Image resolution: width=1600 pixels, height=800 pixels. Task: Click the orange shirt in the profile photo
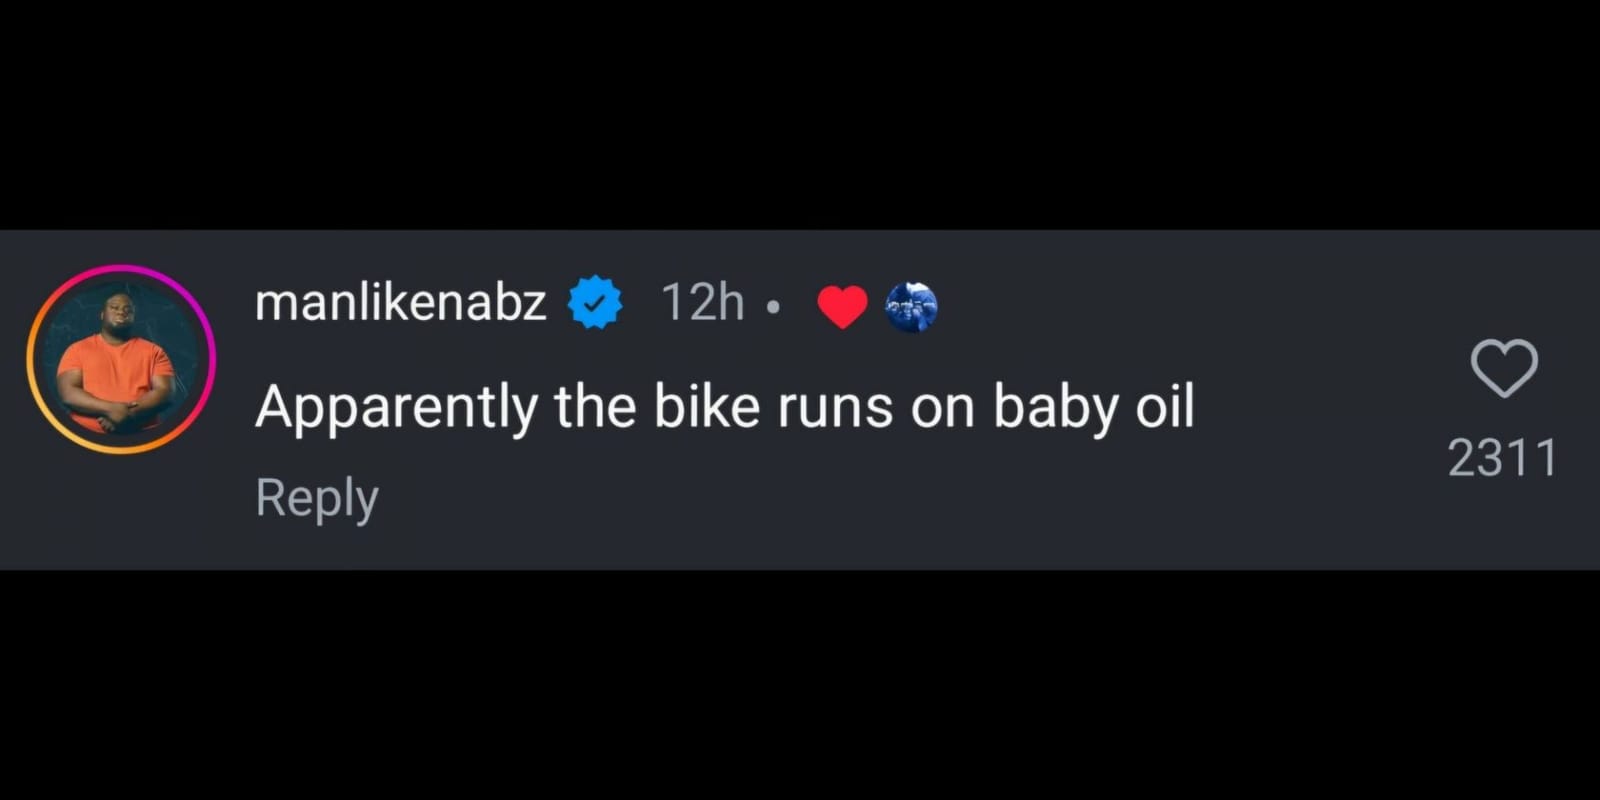115,370
